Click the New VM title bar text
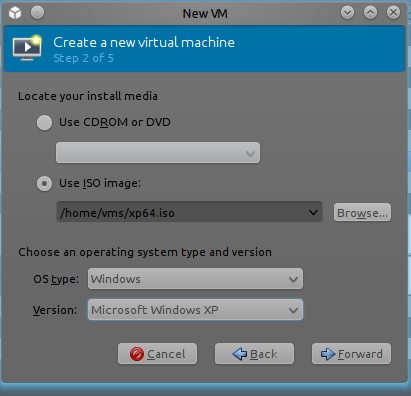This screenshot has height=396, width=411. (205, 14)
